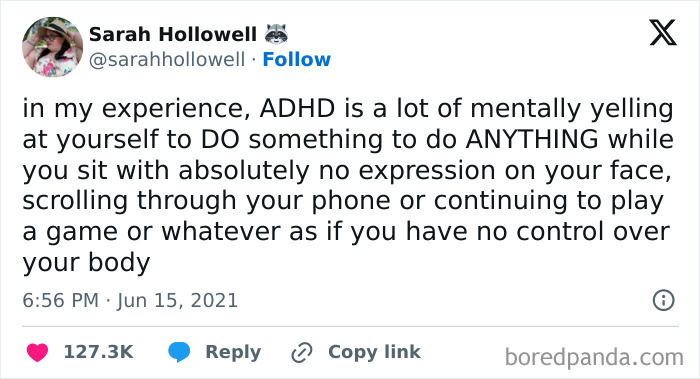Click the horizontal divider above the actions
700x379 pixels.
pyautogui.click(x=350, y=327)
